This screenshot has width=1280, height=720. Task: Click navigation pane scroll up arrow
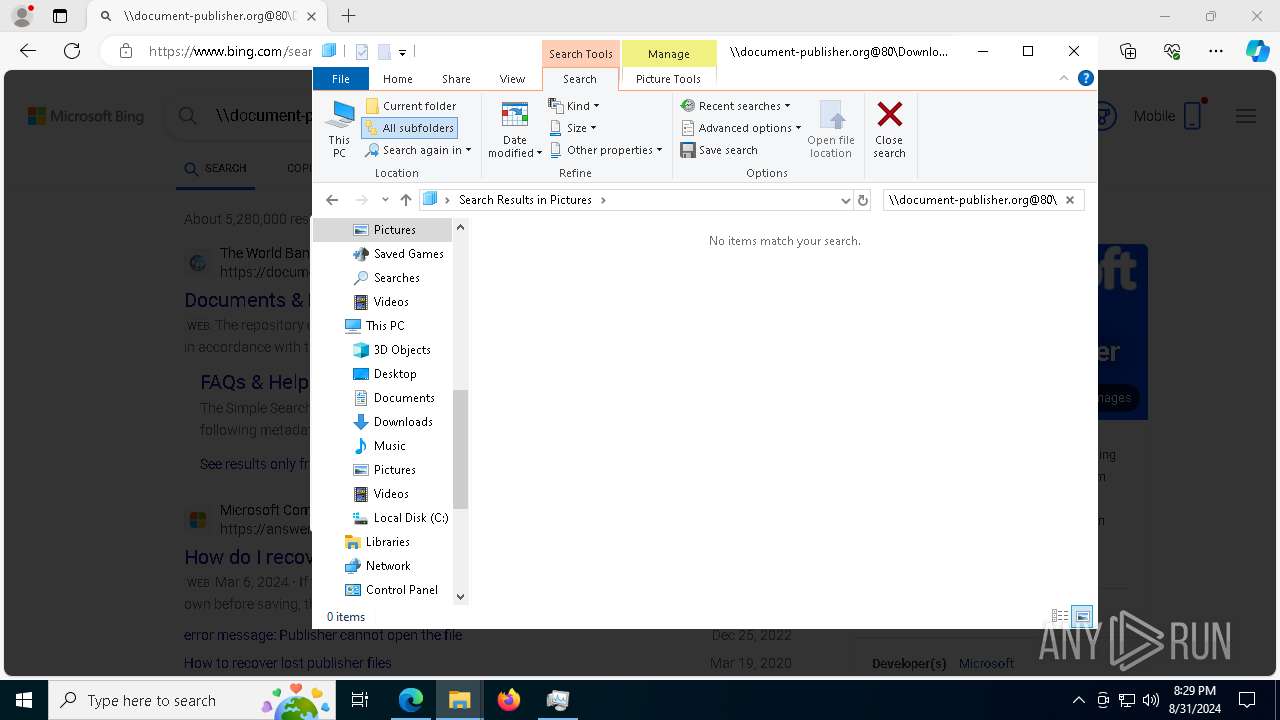[x=461, y=227]
